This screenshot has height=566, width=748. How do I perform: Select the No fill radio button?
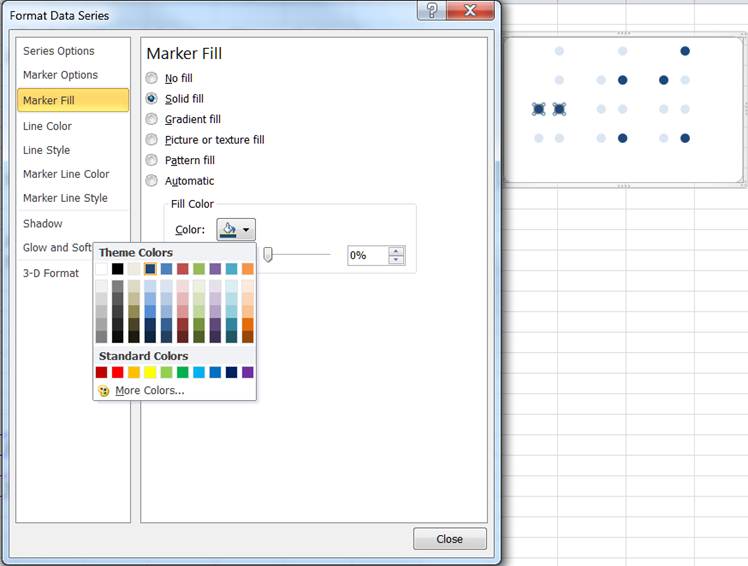(x=152, y=78)
